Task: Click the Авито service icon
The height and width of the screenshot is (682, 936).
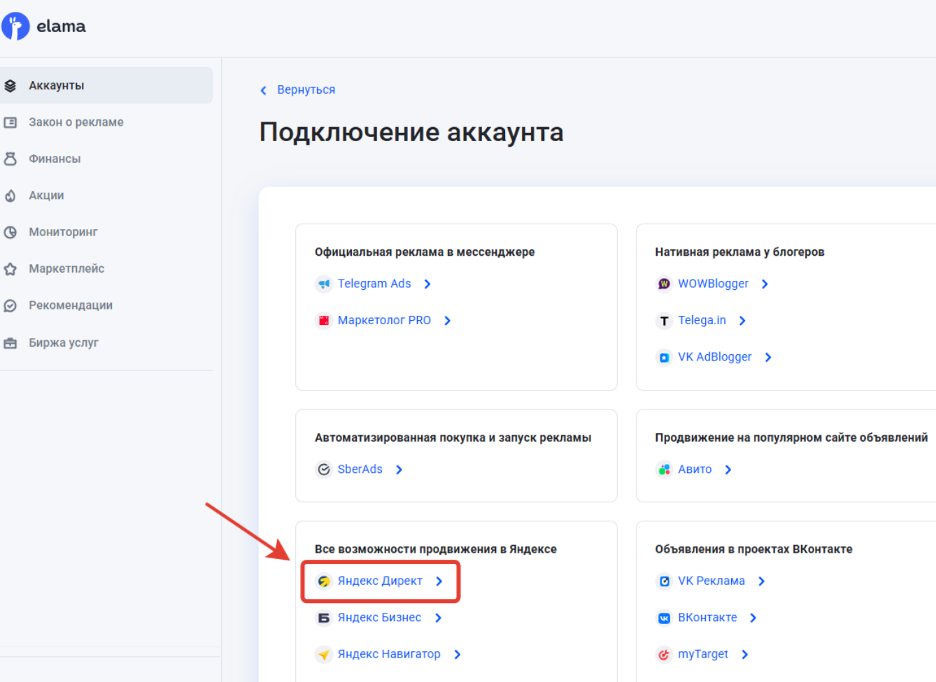Action: tap(665, 468)
